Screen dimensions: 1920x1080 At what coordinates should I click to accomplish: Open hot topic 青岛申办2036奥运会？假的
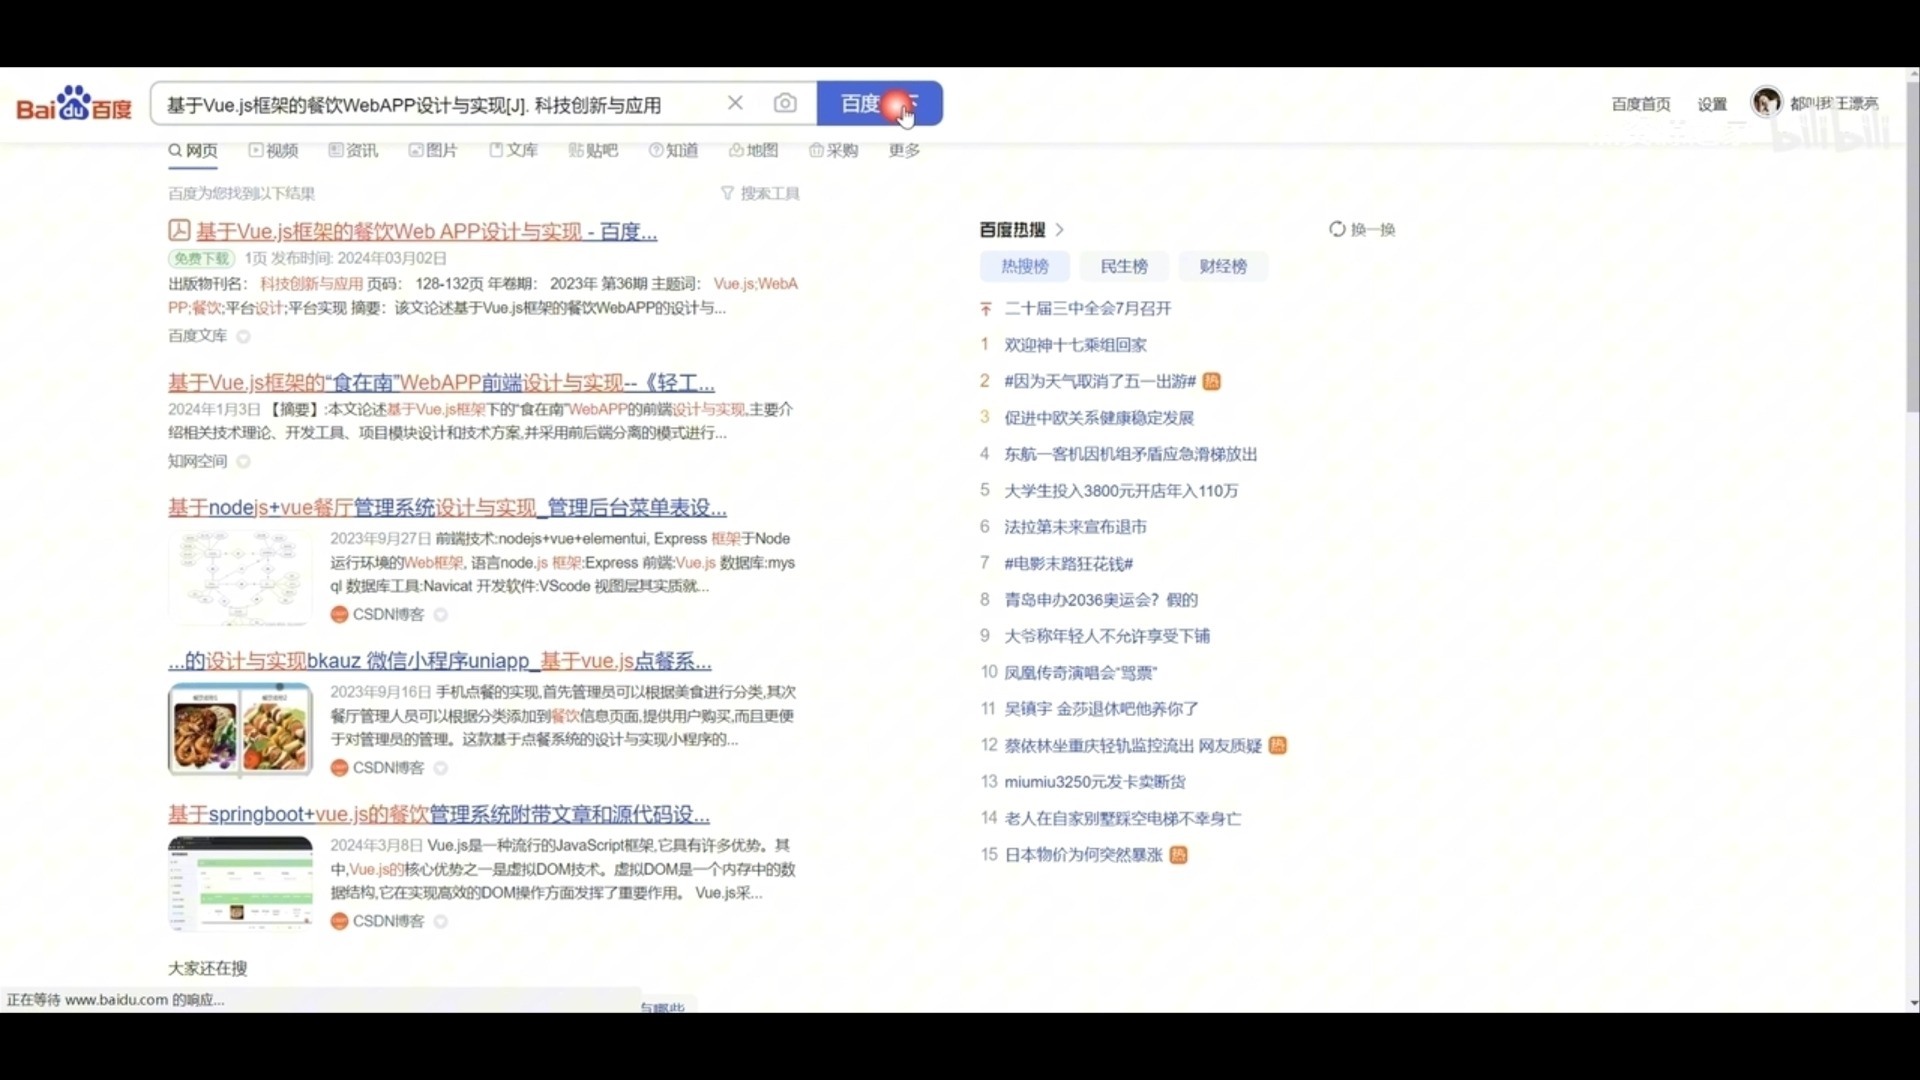[x=1101, y=600]
